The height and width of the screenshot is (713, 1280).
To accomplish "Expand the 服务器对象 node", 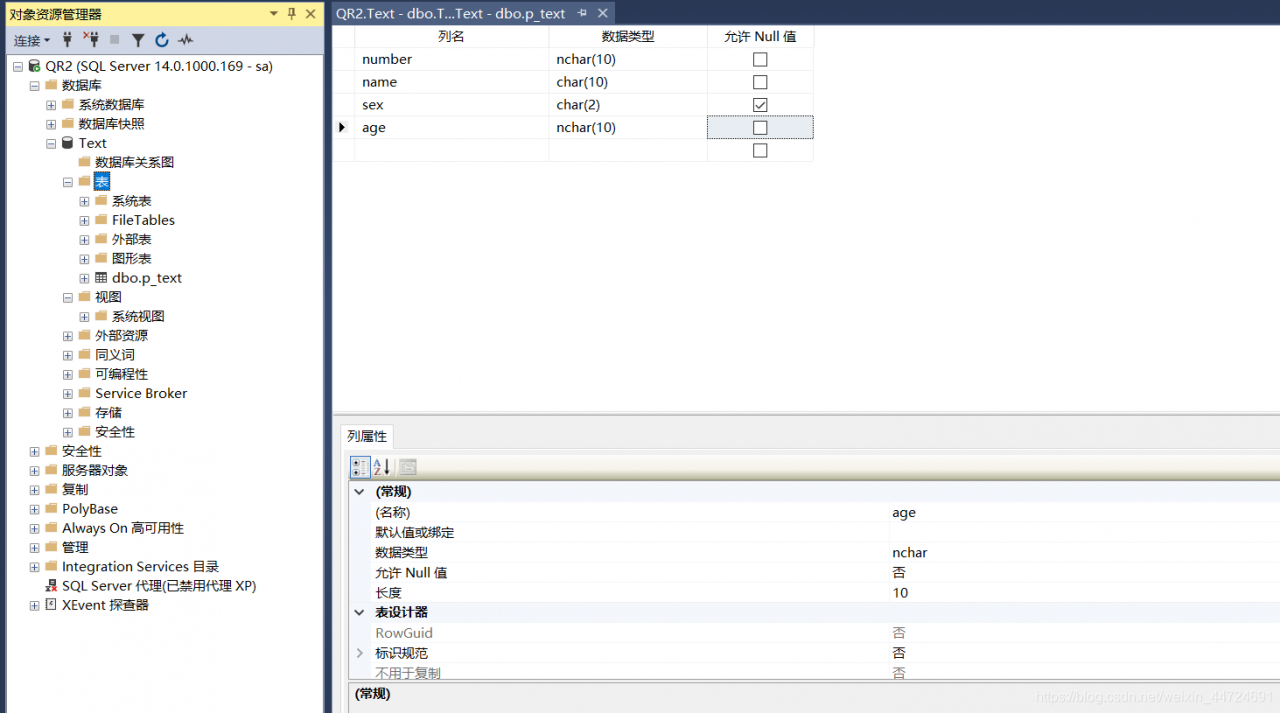I will point(35,470).
